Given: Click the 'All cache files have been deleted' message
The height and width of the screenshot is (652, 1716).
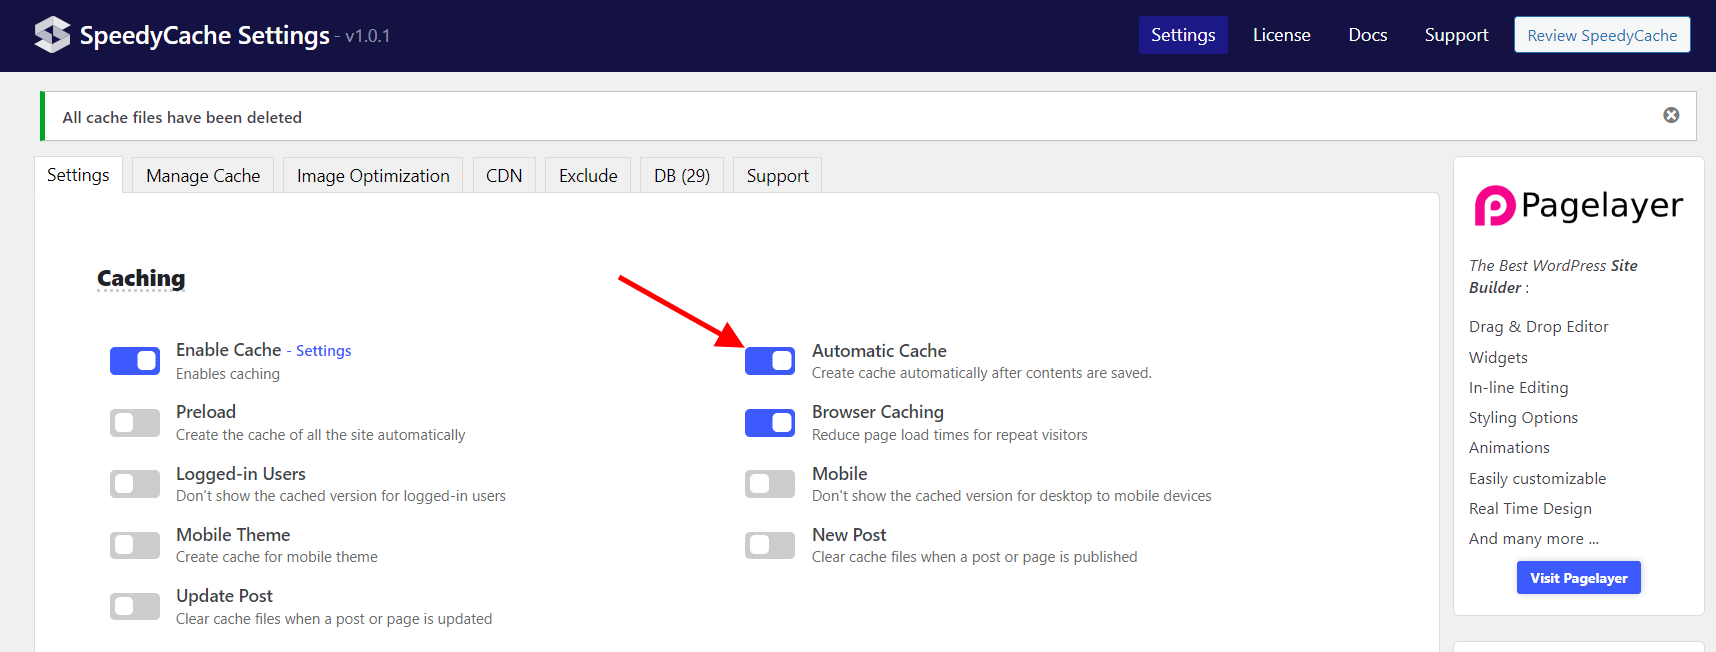Looking at the screenshot, I should [x=182, y=118].
